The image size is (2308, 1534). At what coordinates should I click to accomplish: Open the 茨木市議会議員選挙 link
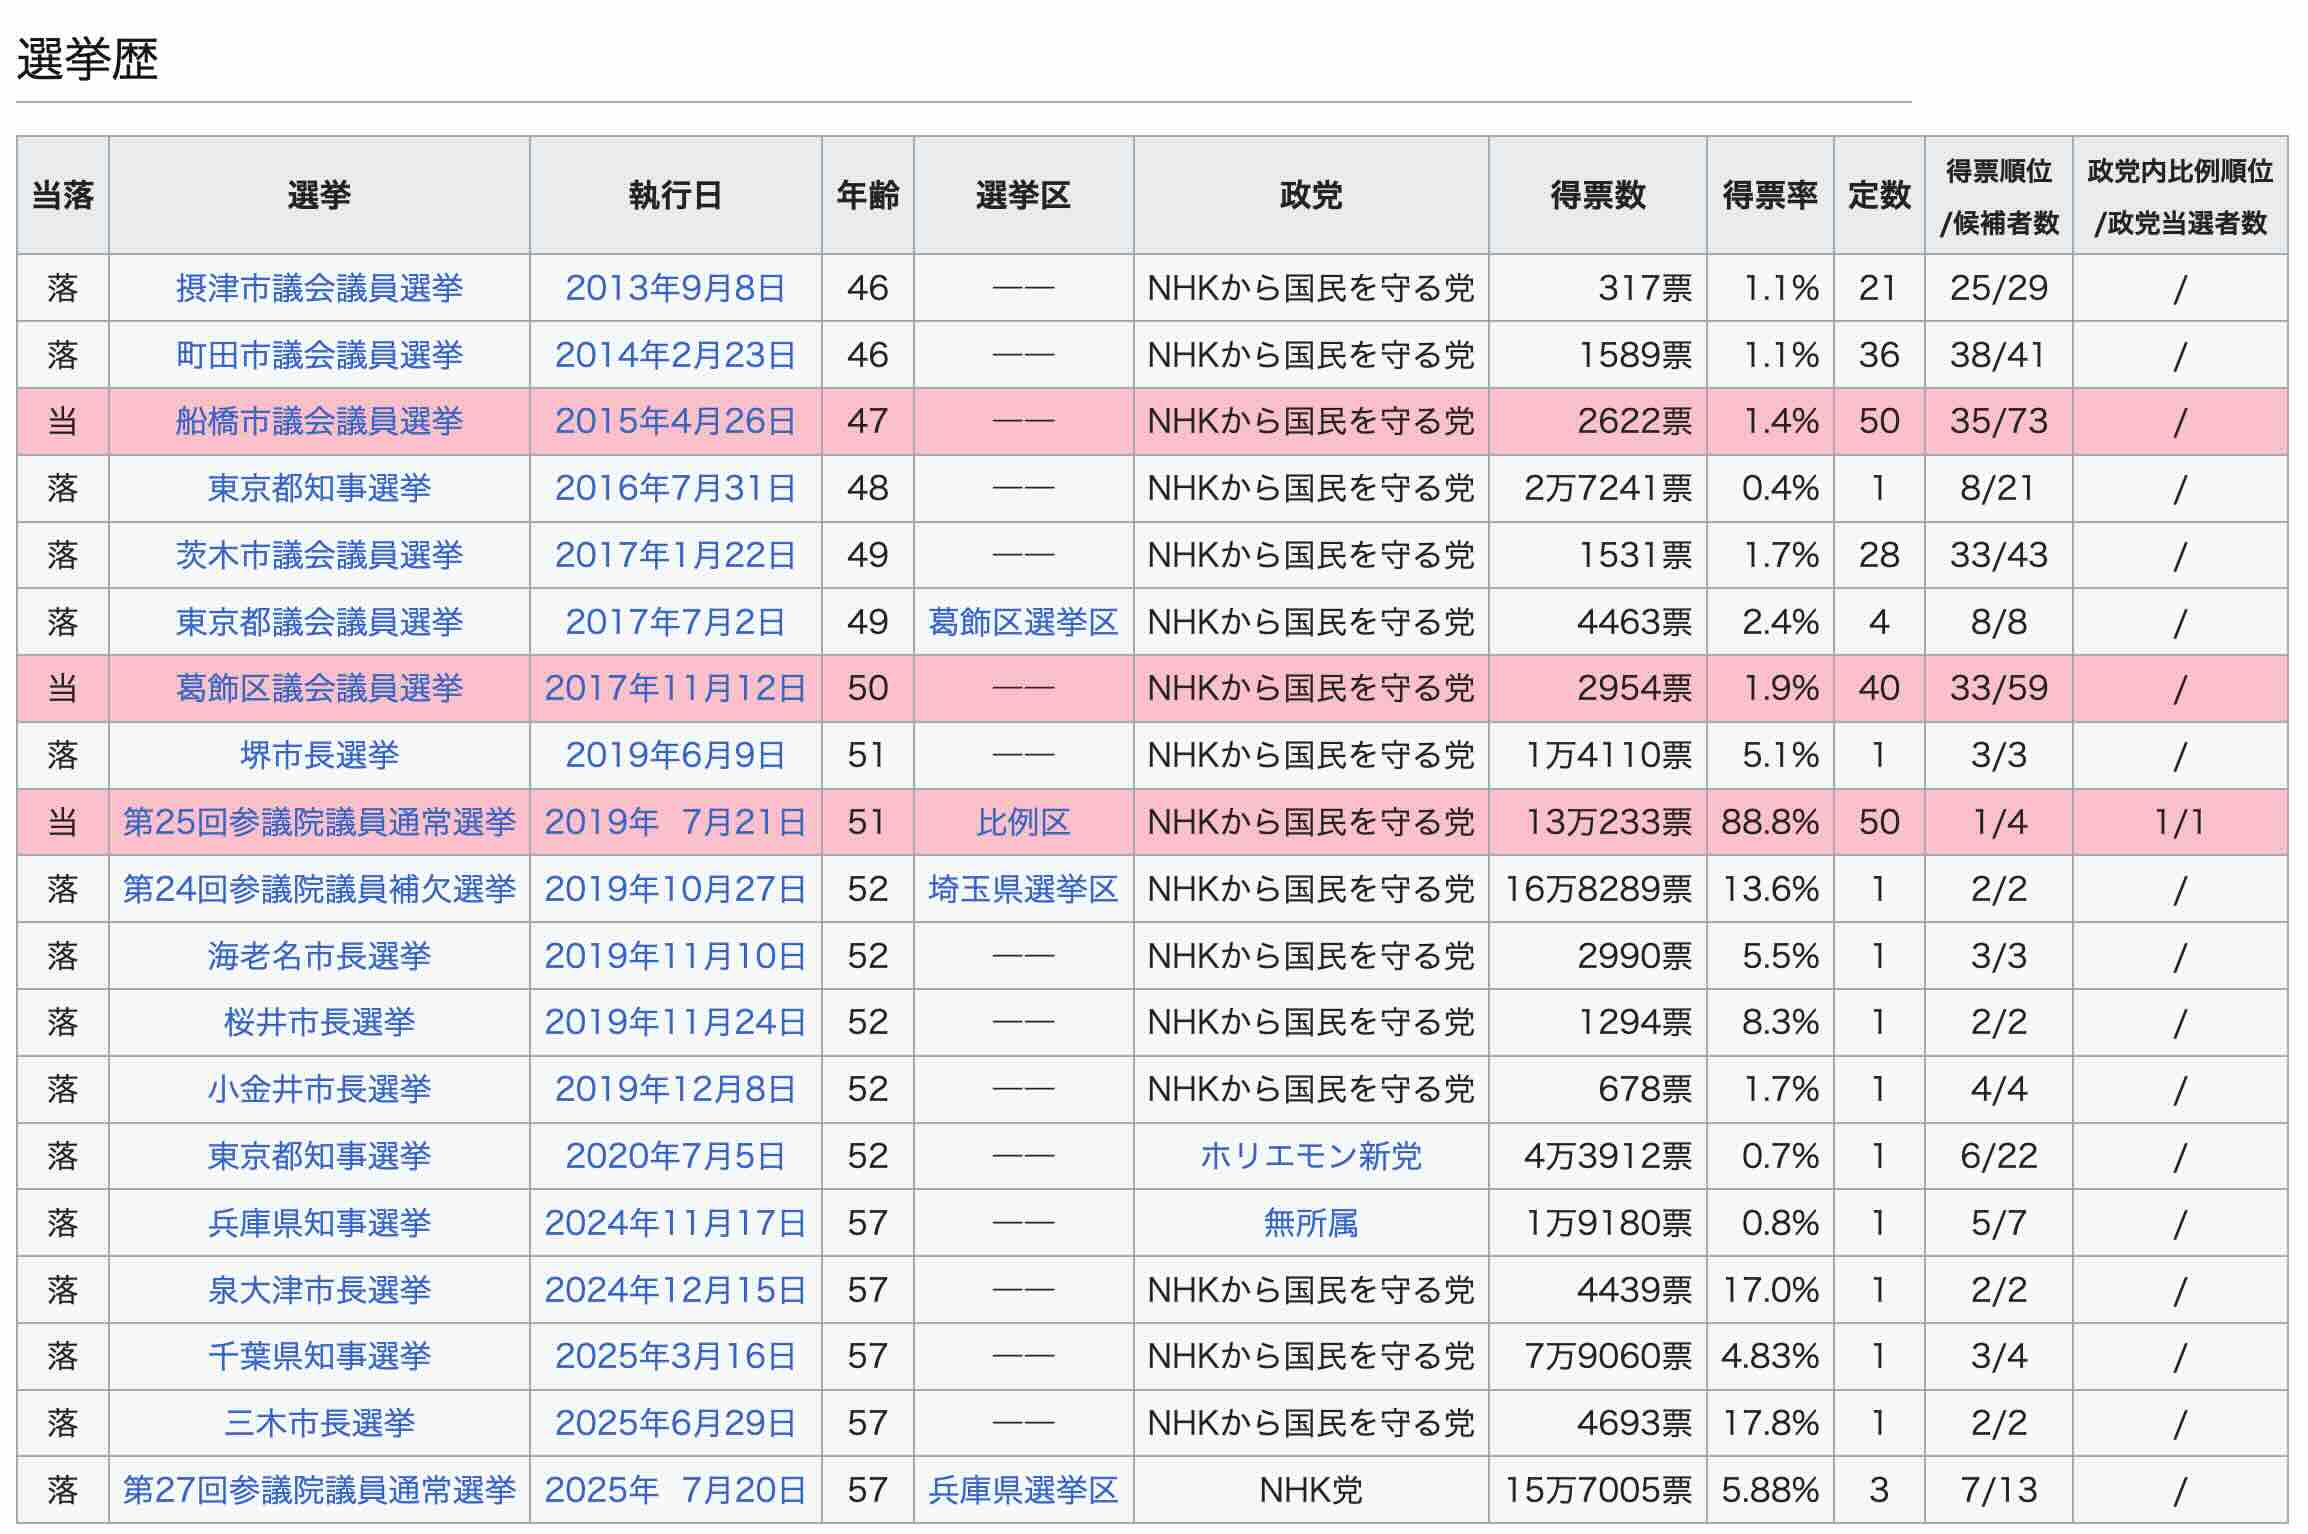(x=319, y=555)
